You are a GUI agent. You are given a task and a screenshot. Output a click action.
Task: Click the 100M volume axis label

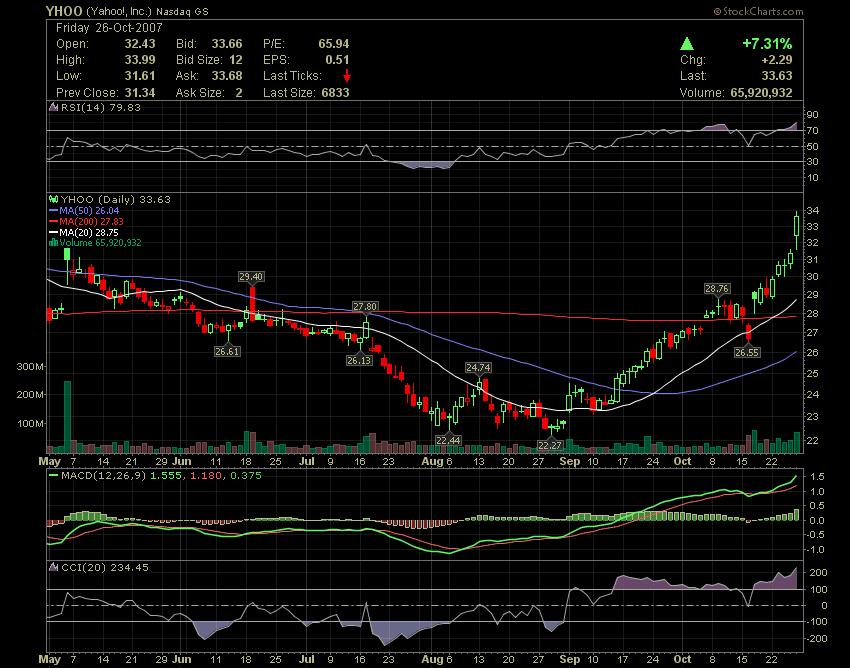point(30,423)
